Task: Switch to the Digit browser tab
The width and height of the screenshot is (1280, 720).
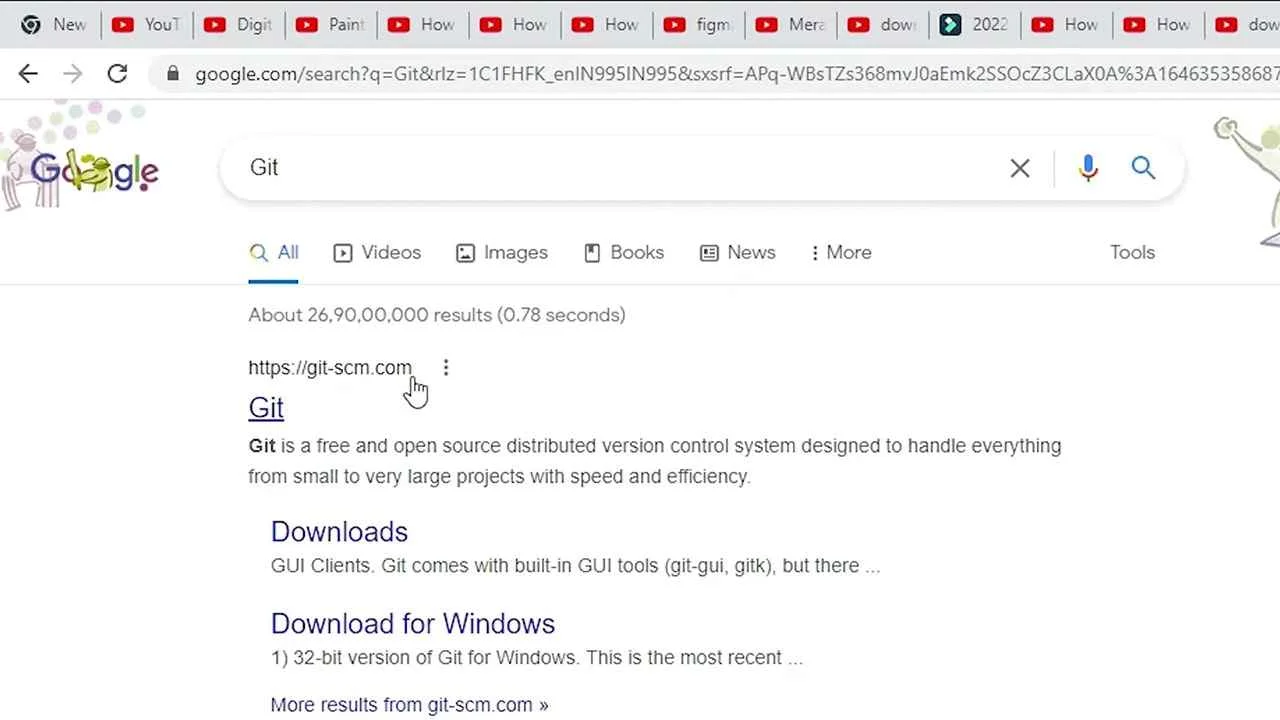Action: [238, 24]
